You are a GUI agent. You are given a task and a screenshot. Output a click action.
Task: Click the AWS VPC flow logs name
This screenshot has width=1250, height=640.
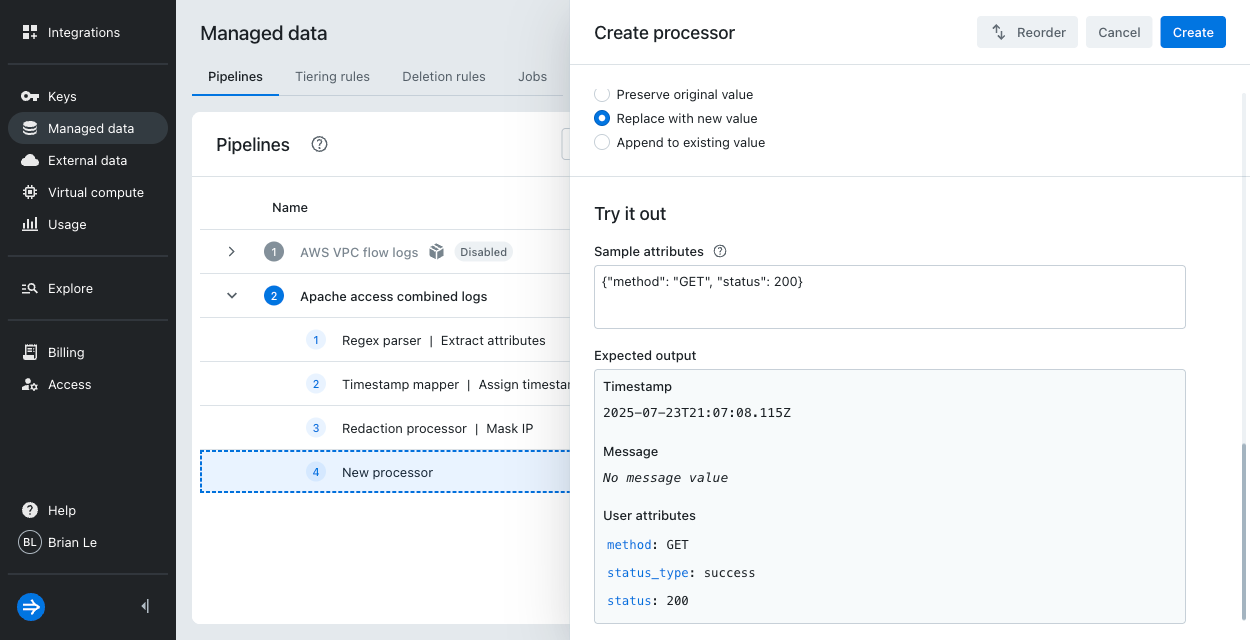tap(359, 252)
